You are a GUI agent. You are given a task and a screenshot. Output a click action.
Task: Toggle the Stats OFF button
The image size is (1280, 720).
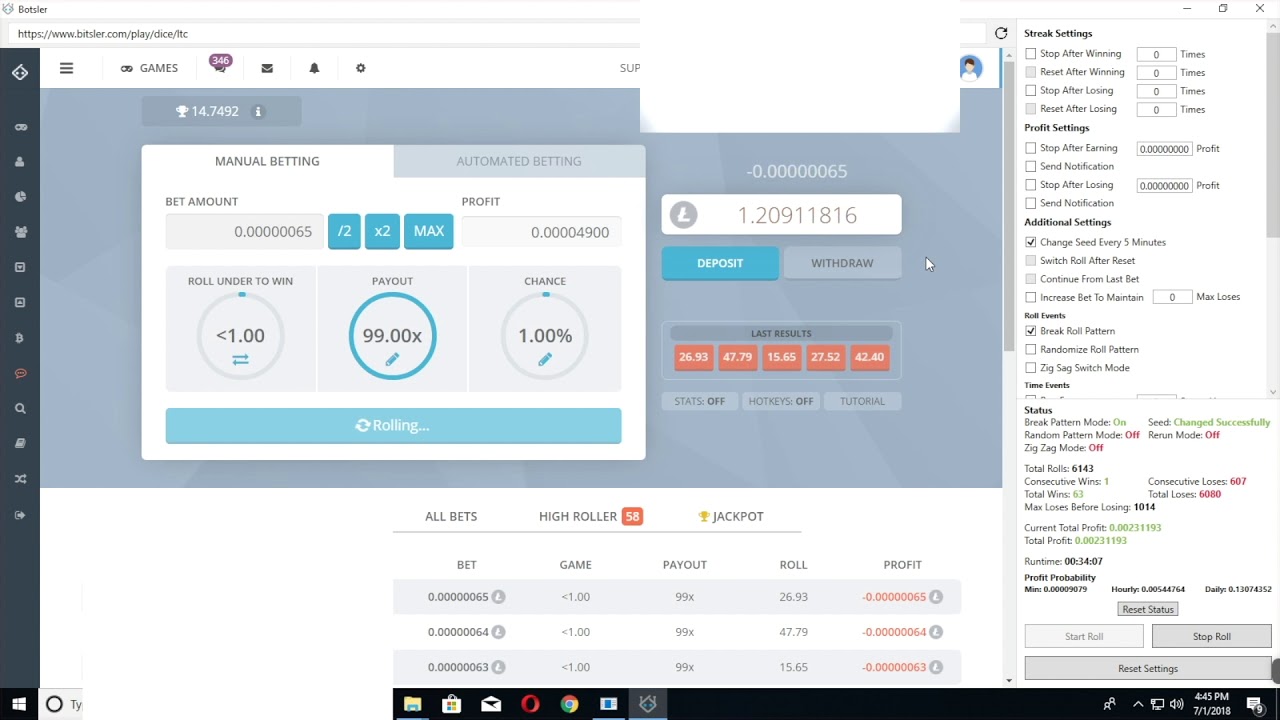pyautogui.click(x=699, y=401)
